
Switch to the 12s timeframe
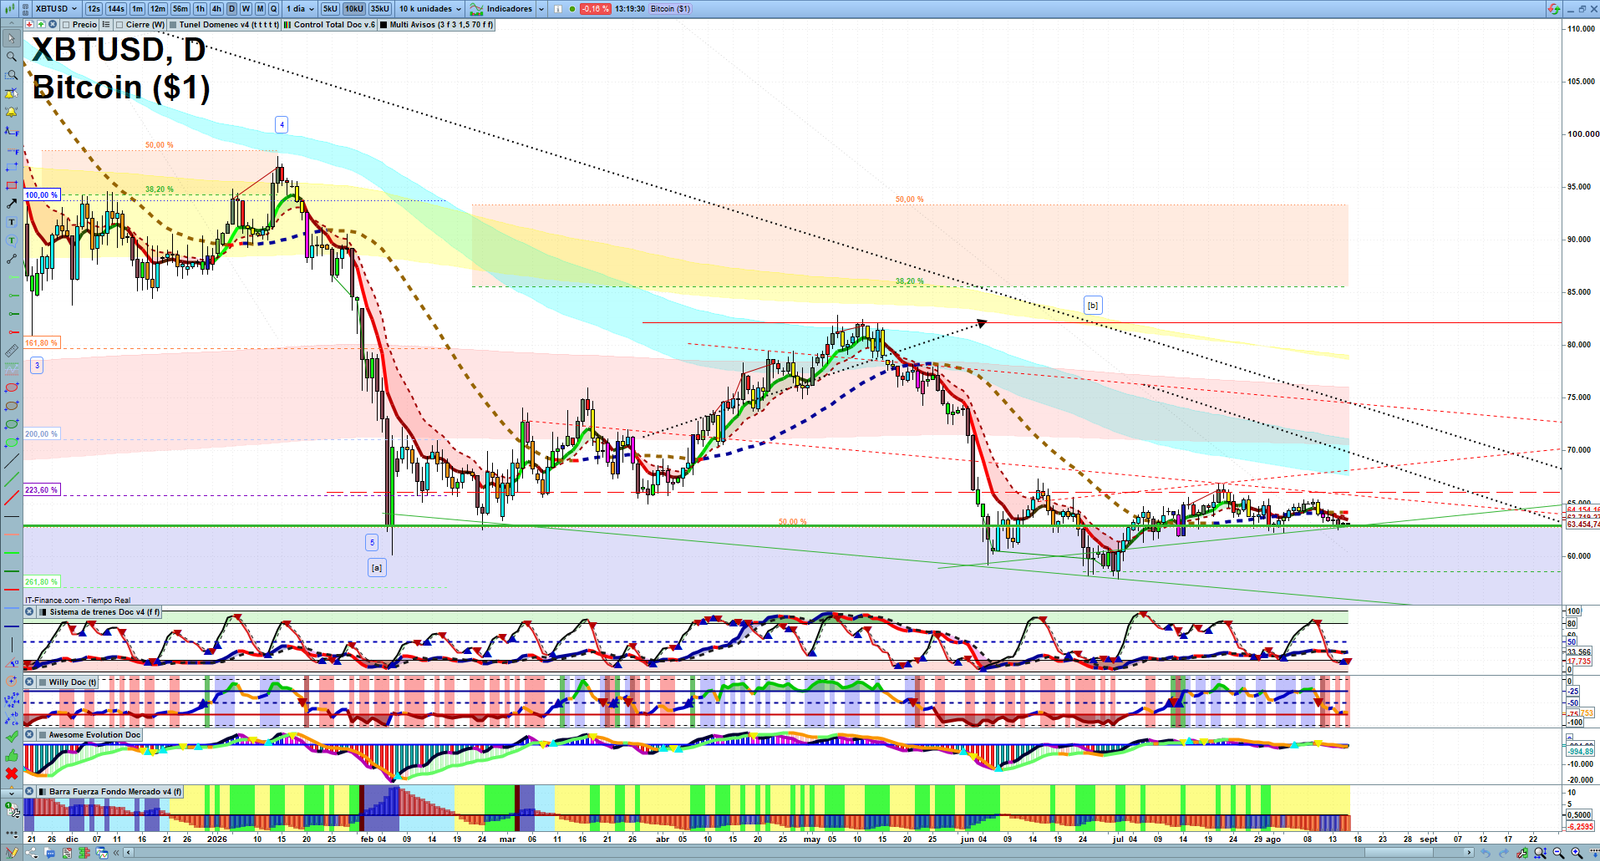(x=93, y=9)
